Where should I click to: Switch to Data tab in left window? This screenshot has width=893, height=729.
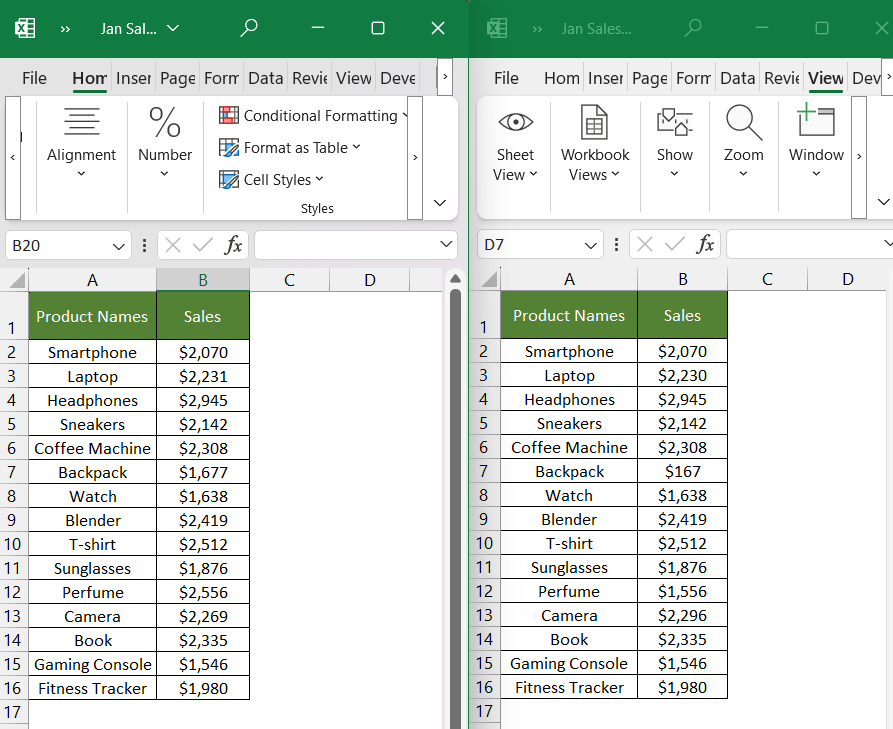pos(265,78)
